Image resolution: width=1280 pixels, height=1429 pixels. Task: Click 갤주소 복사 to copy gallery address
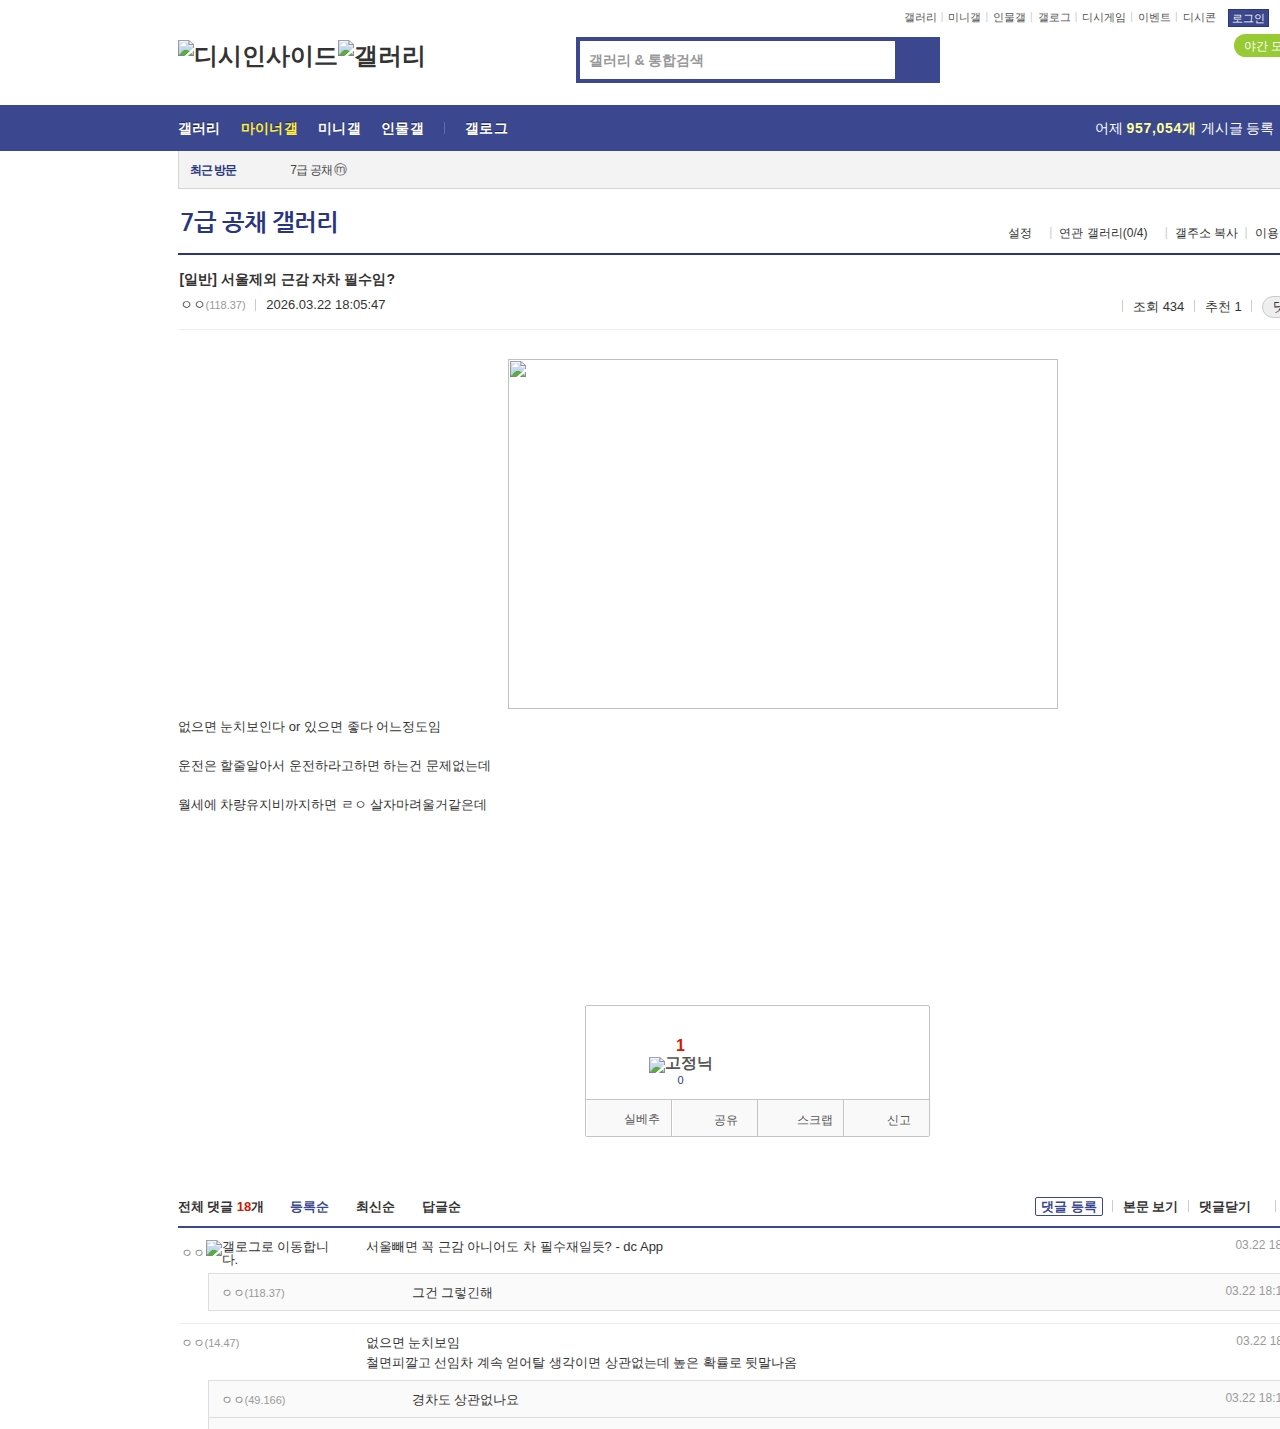tap(1206, 233)
